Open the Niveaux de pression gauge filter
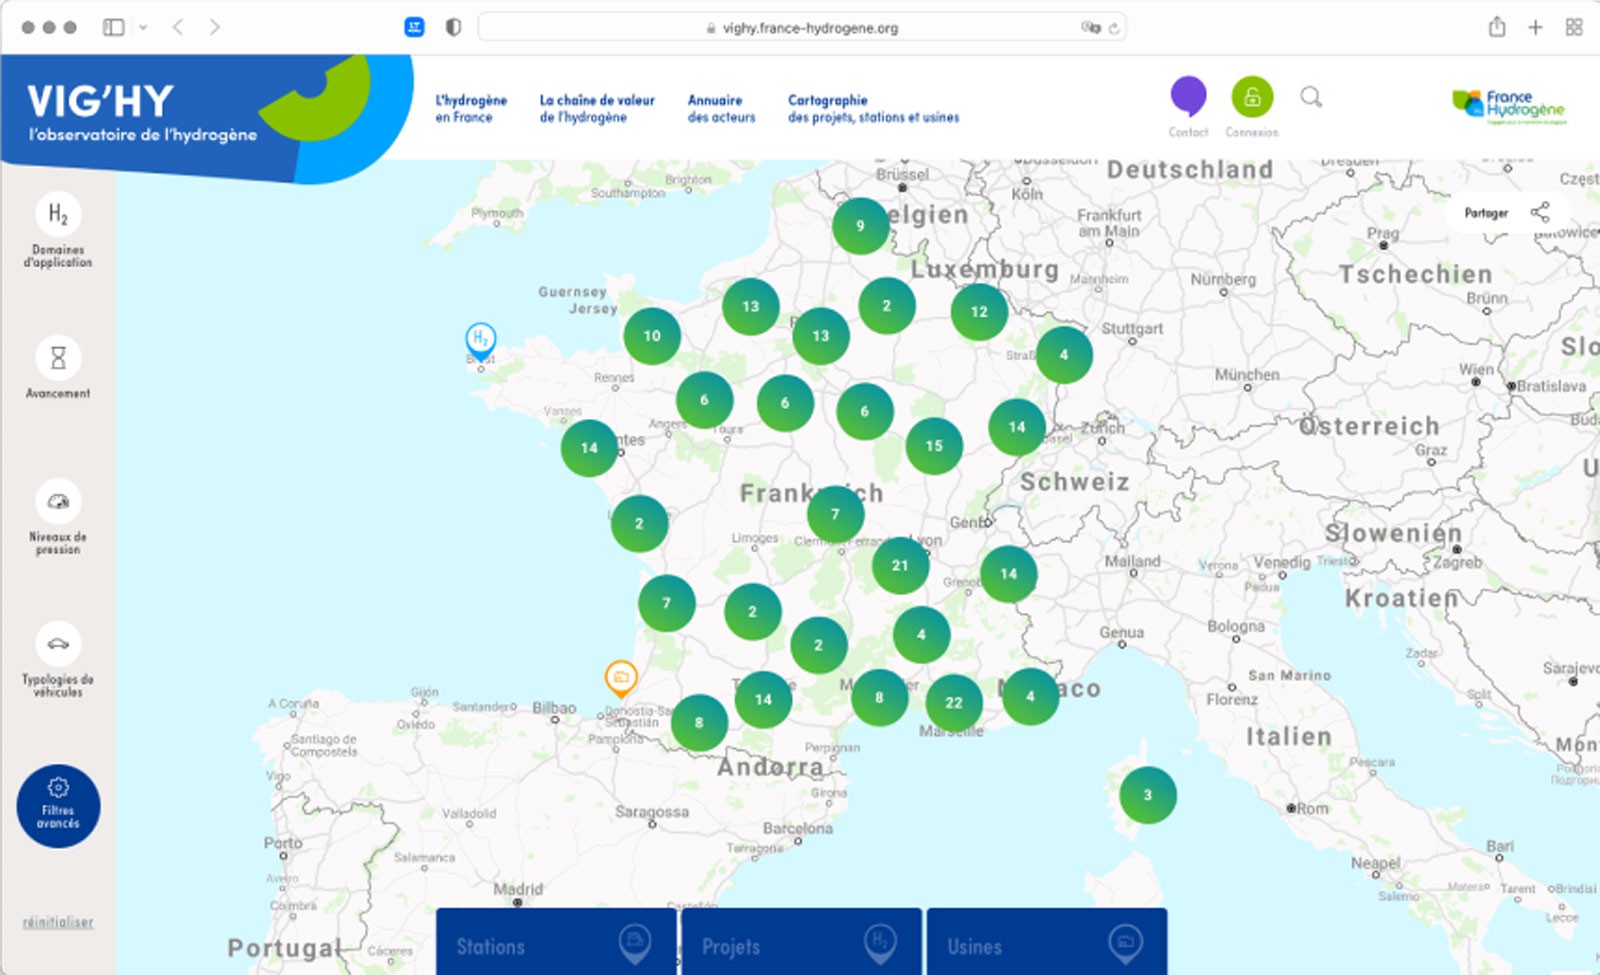 pyautogui.click(x=58, y=502)
